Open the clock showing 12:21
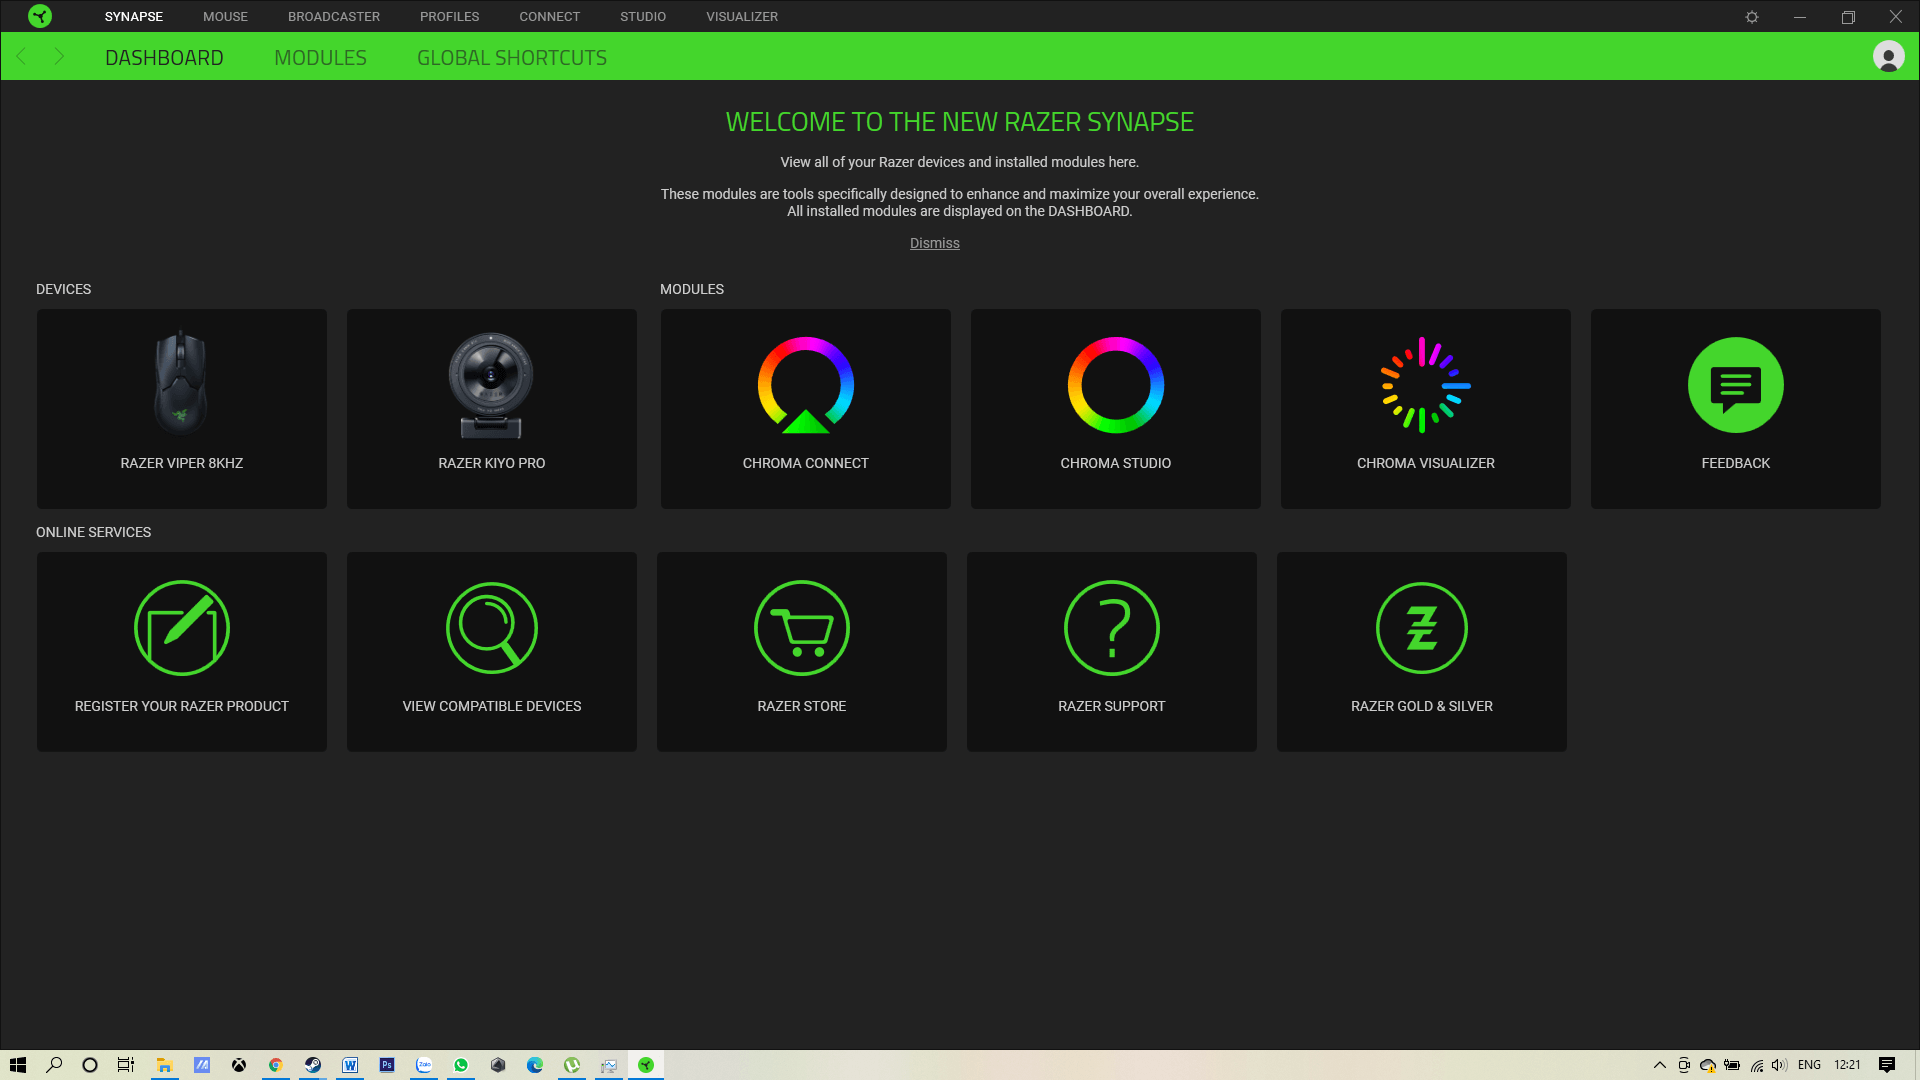Viewport: 1920px width, 1080px height. coord(1847,1065)
